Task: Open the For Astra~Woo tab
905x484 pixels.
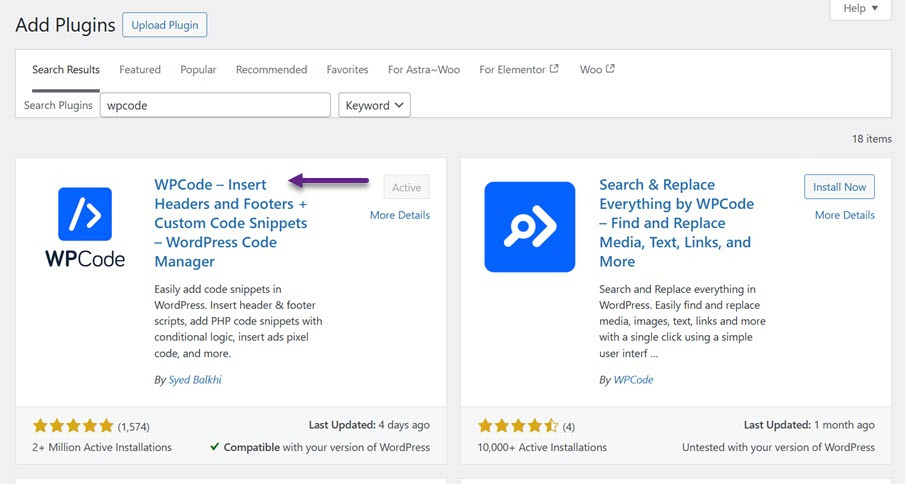Action: (x=424, y=70)
